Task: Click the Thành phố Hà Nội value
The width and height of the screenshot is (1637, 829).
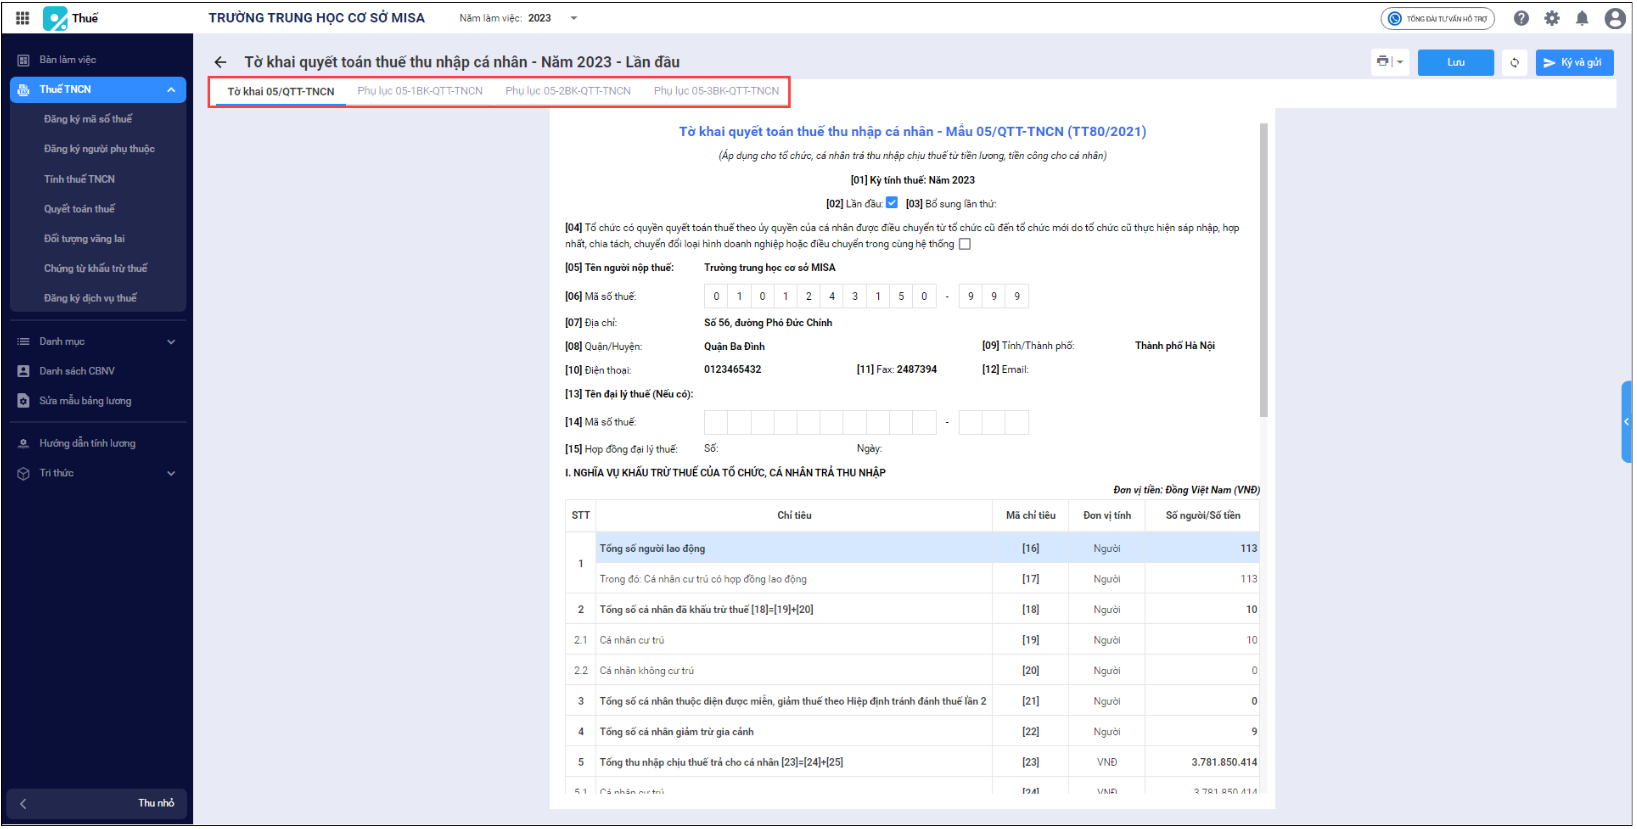Action: (1175, 346)
